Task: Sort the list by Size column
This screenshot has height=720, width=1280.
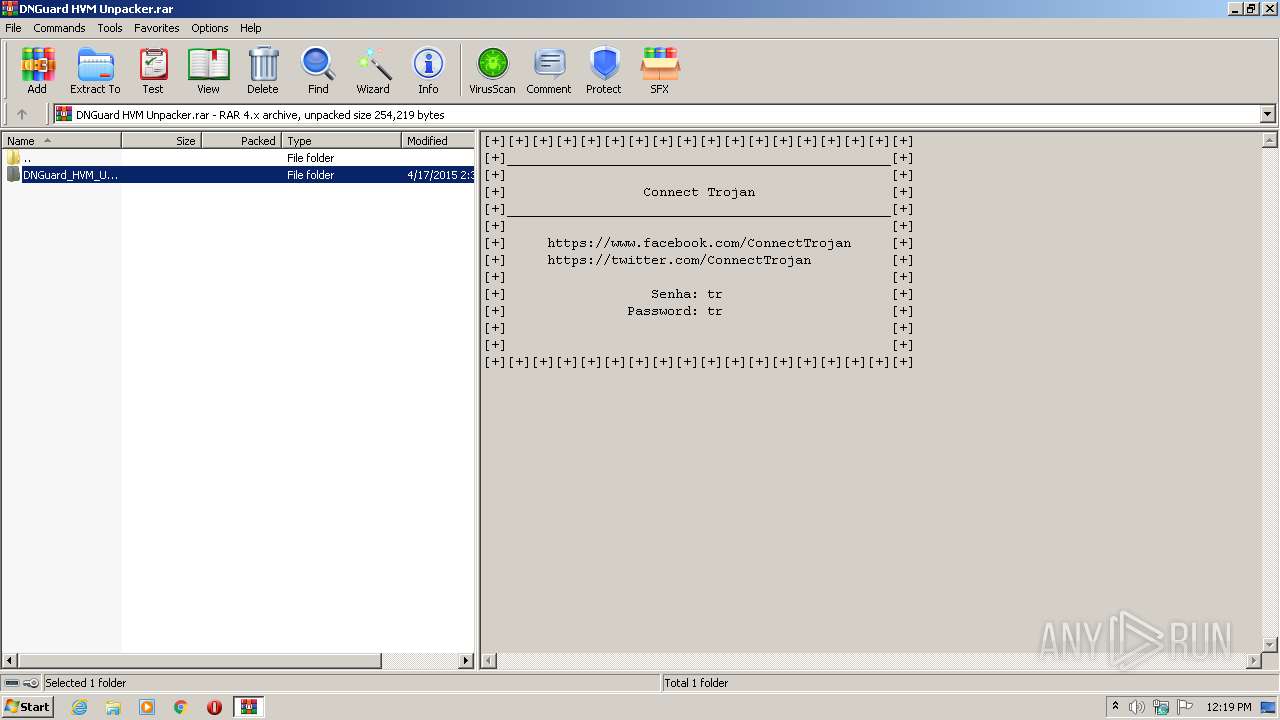Action: point(161,141)
